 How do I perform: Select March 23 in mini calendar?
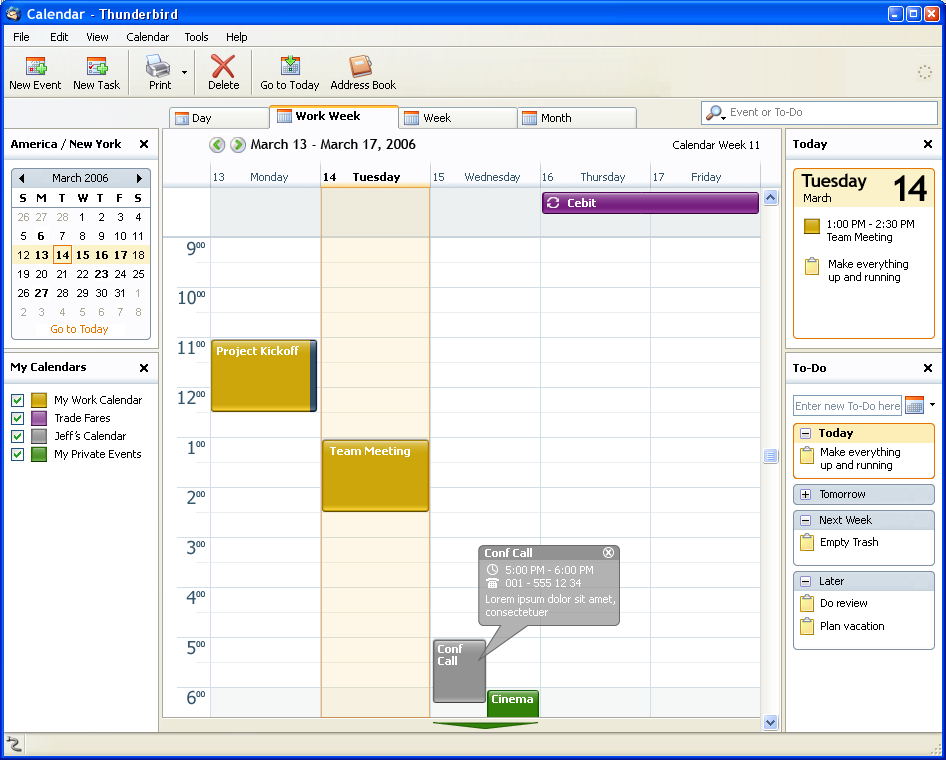coord(101,274)
